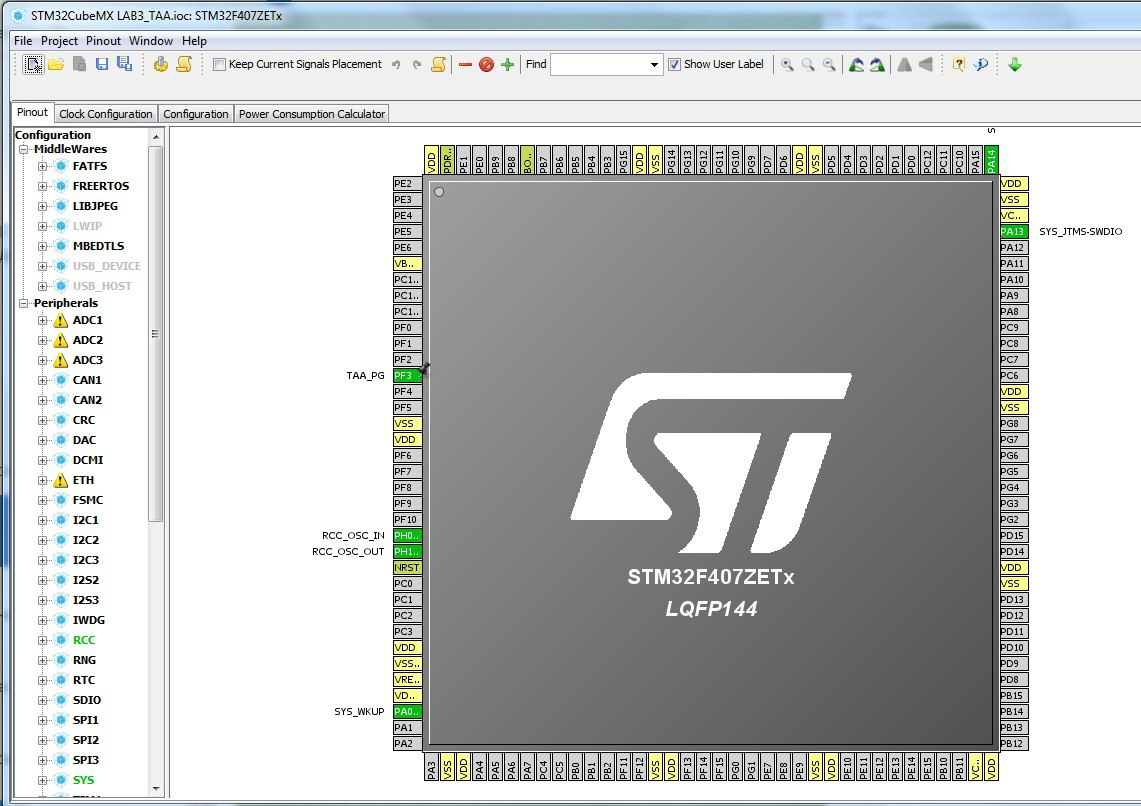This screenshot has height=806, width=1141.
Task: Click the yellow help question mark icon
Action: [x=959, y=65]
